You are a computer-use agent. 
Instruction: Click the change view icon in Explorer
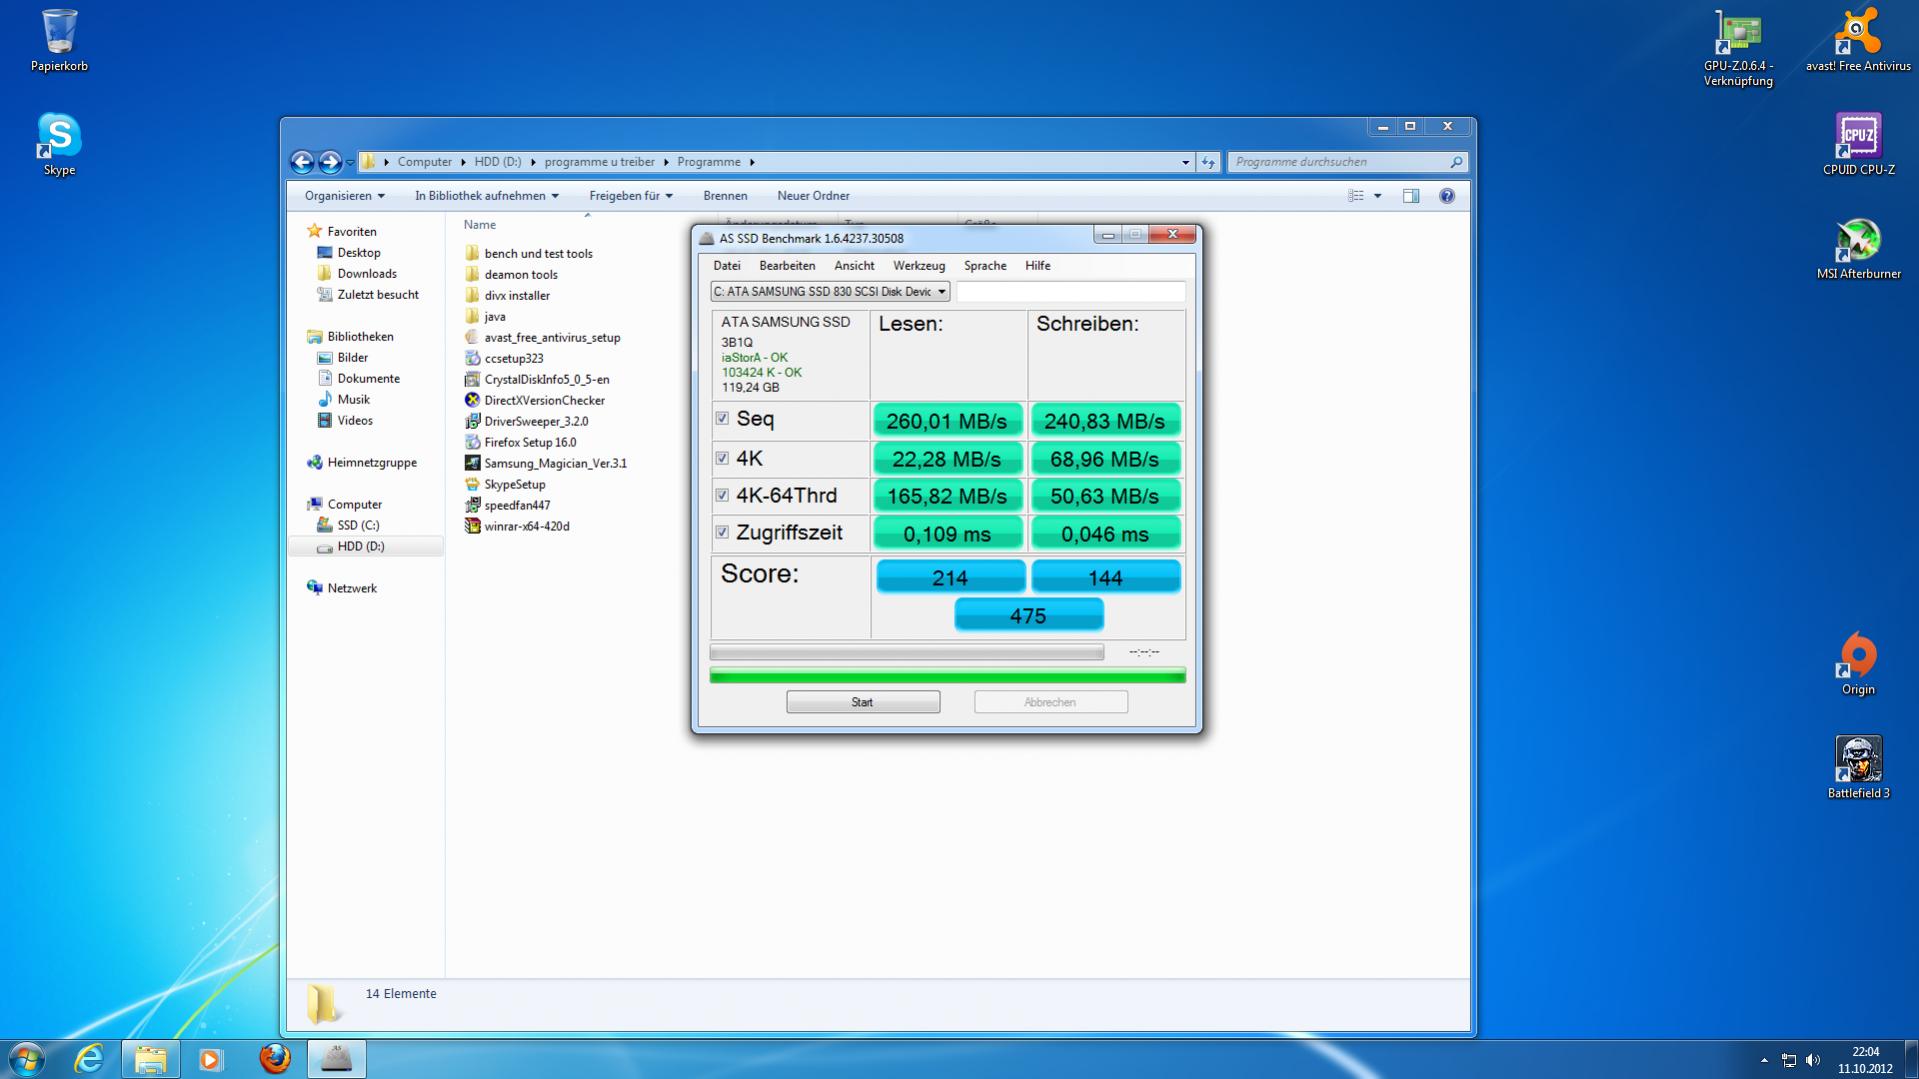pyautogui.click(x=1356, y=196)
